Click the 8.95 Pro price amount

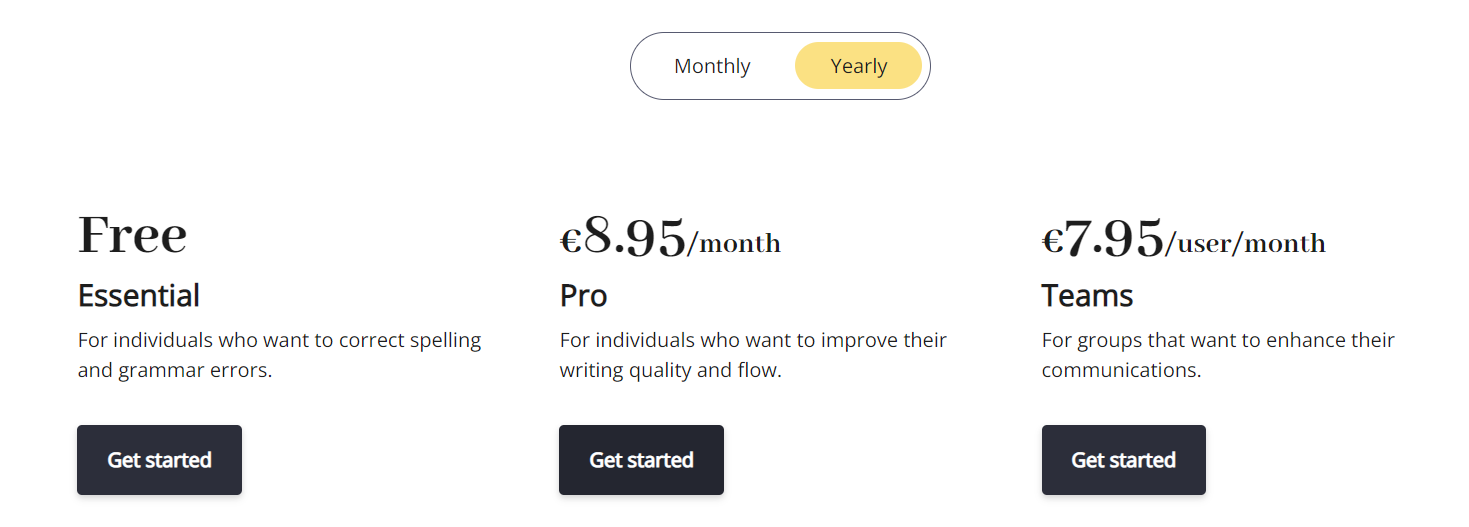click(635, 238)
